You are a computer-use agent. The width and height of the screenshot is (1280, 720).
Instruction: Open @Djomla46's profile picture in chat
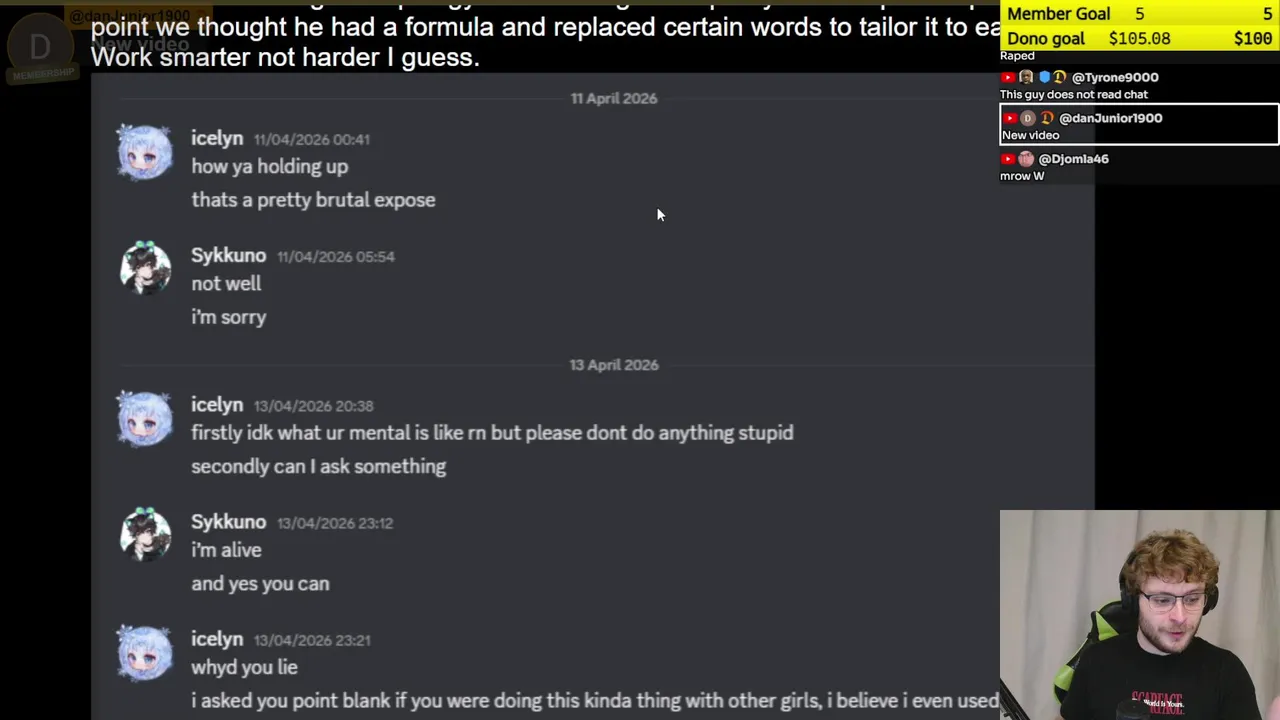[x=1026, y=159]
